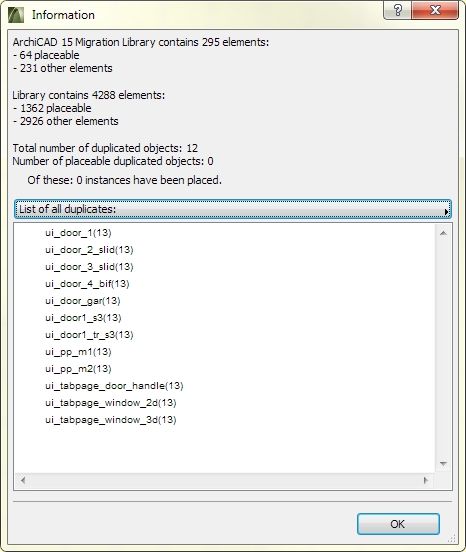The image size is (466, 552).
Task: Select ui_tabpage_door_handle(13) list entry
Action: 114,386
